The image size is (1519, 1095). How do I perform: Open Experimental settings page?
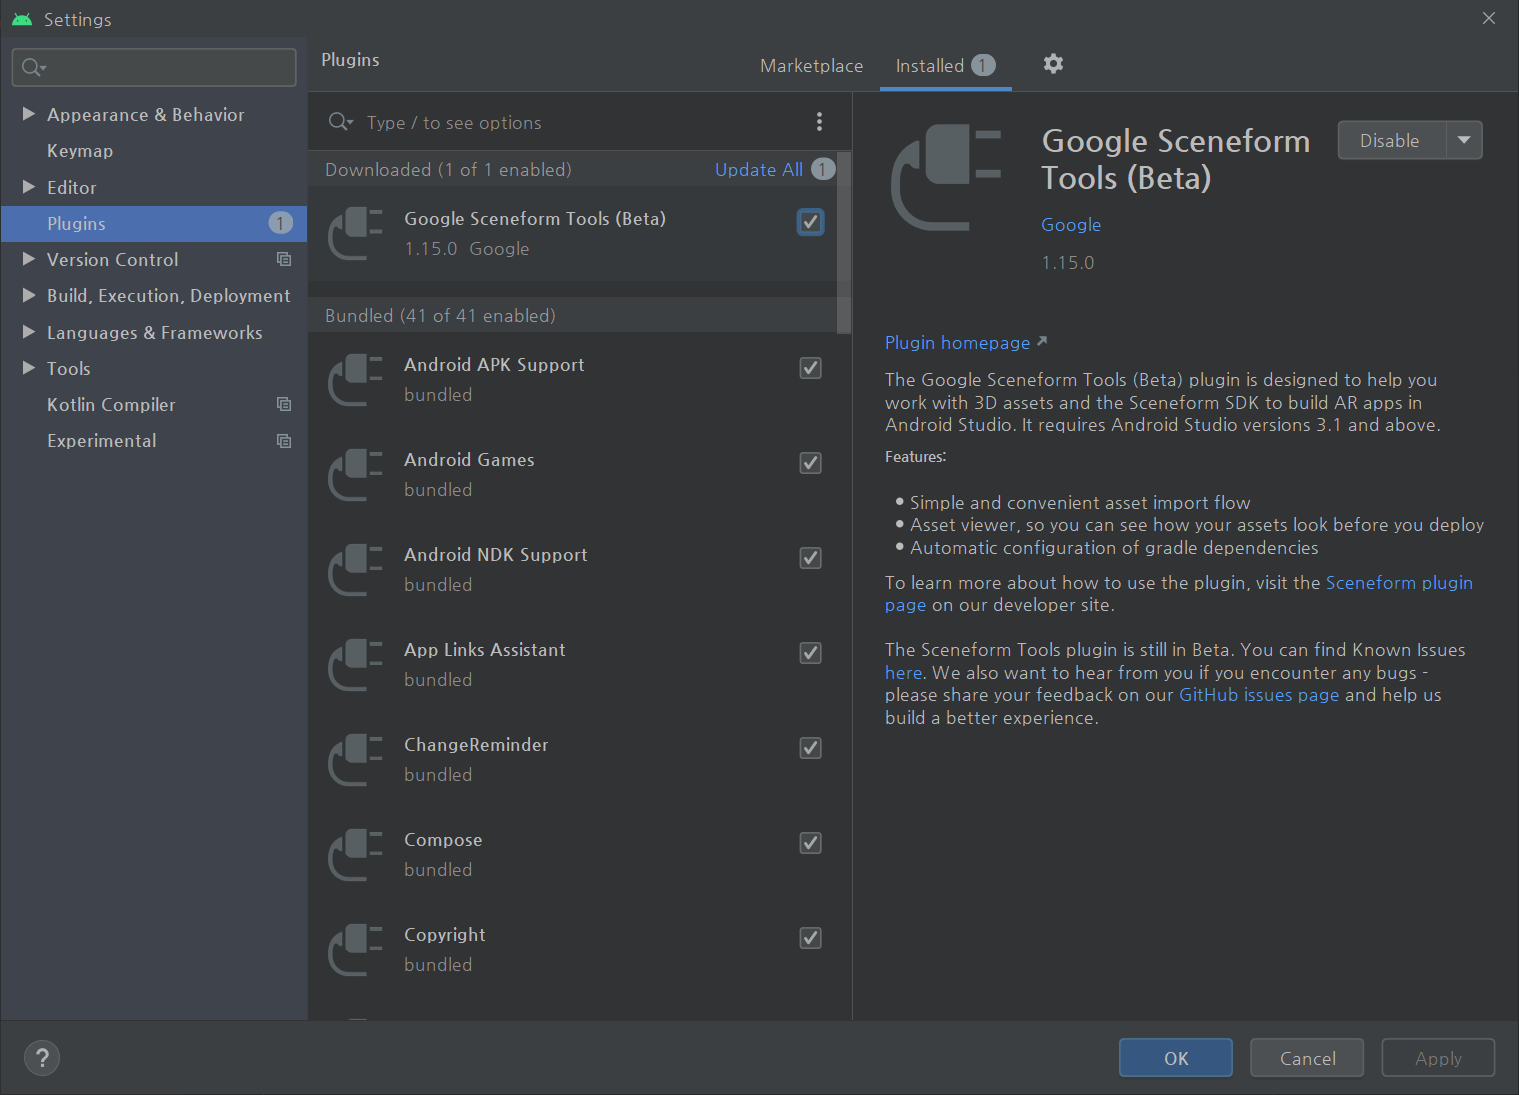pos(154,441)
